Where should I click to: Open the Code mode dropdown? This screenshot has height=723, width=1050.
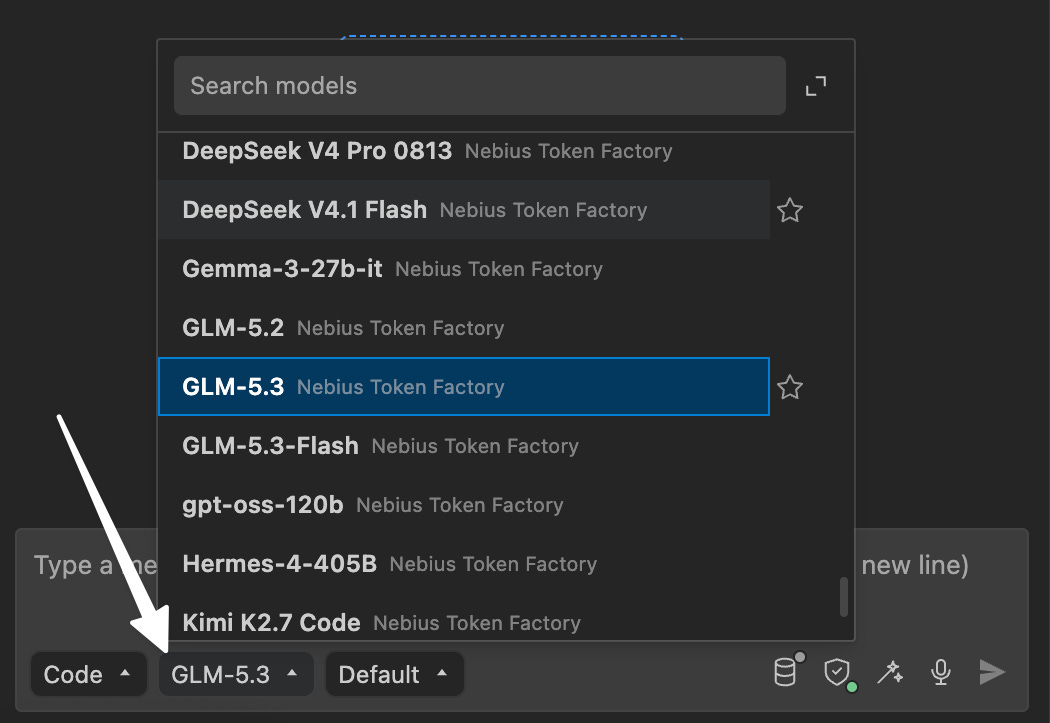88,674
